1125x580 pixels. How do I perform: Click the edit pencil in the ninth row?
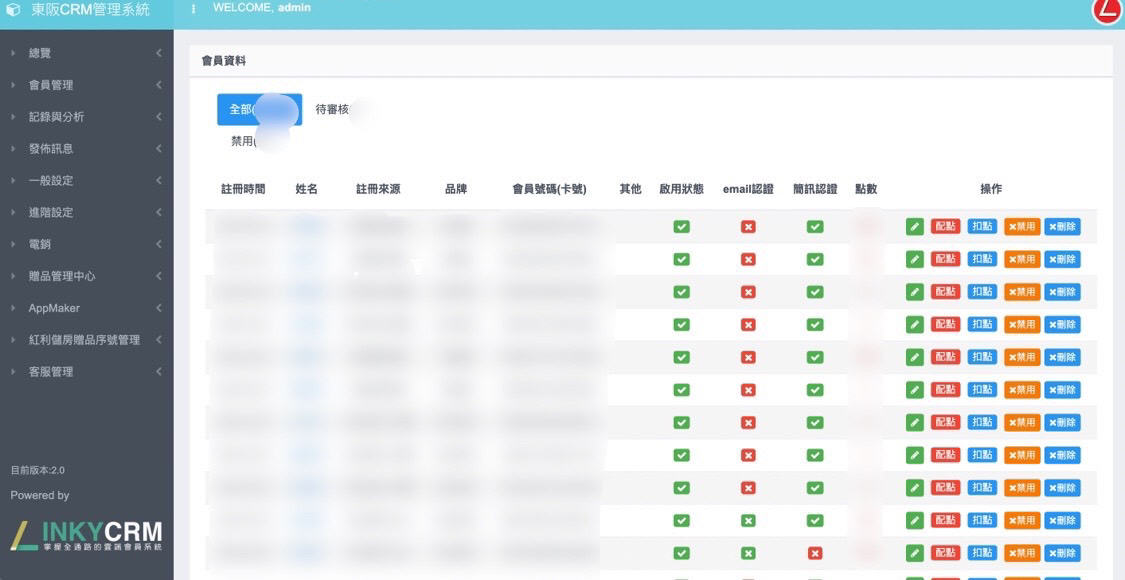click(x=914, y=488)
